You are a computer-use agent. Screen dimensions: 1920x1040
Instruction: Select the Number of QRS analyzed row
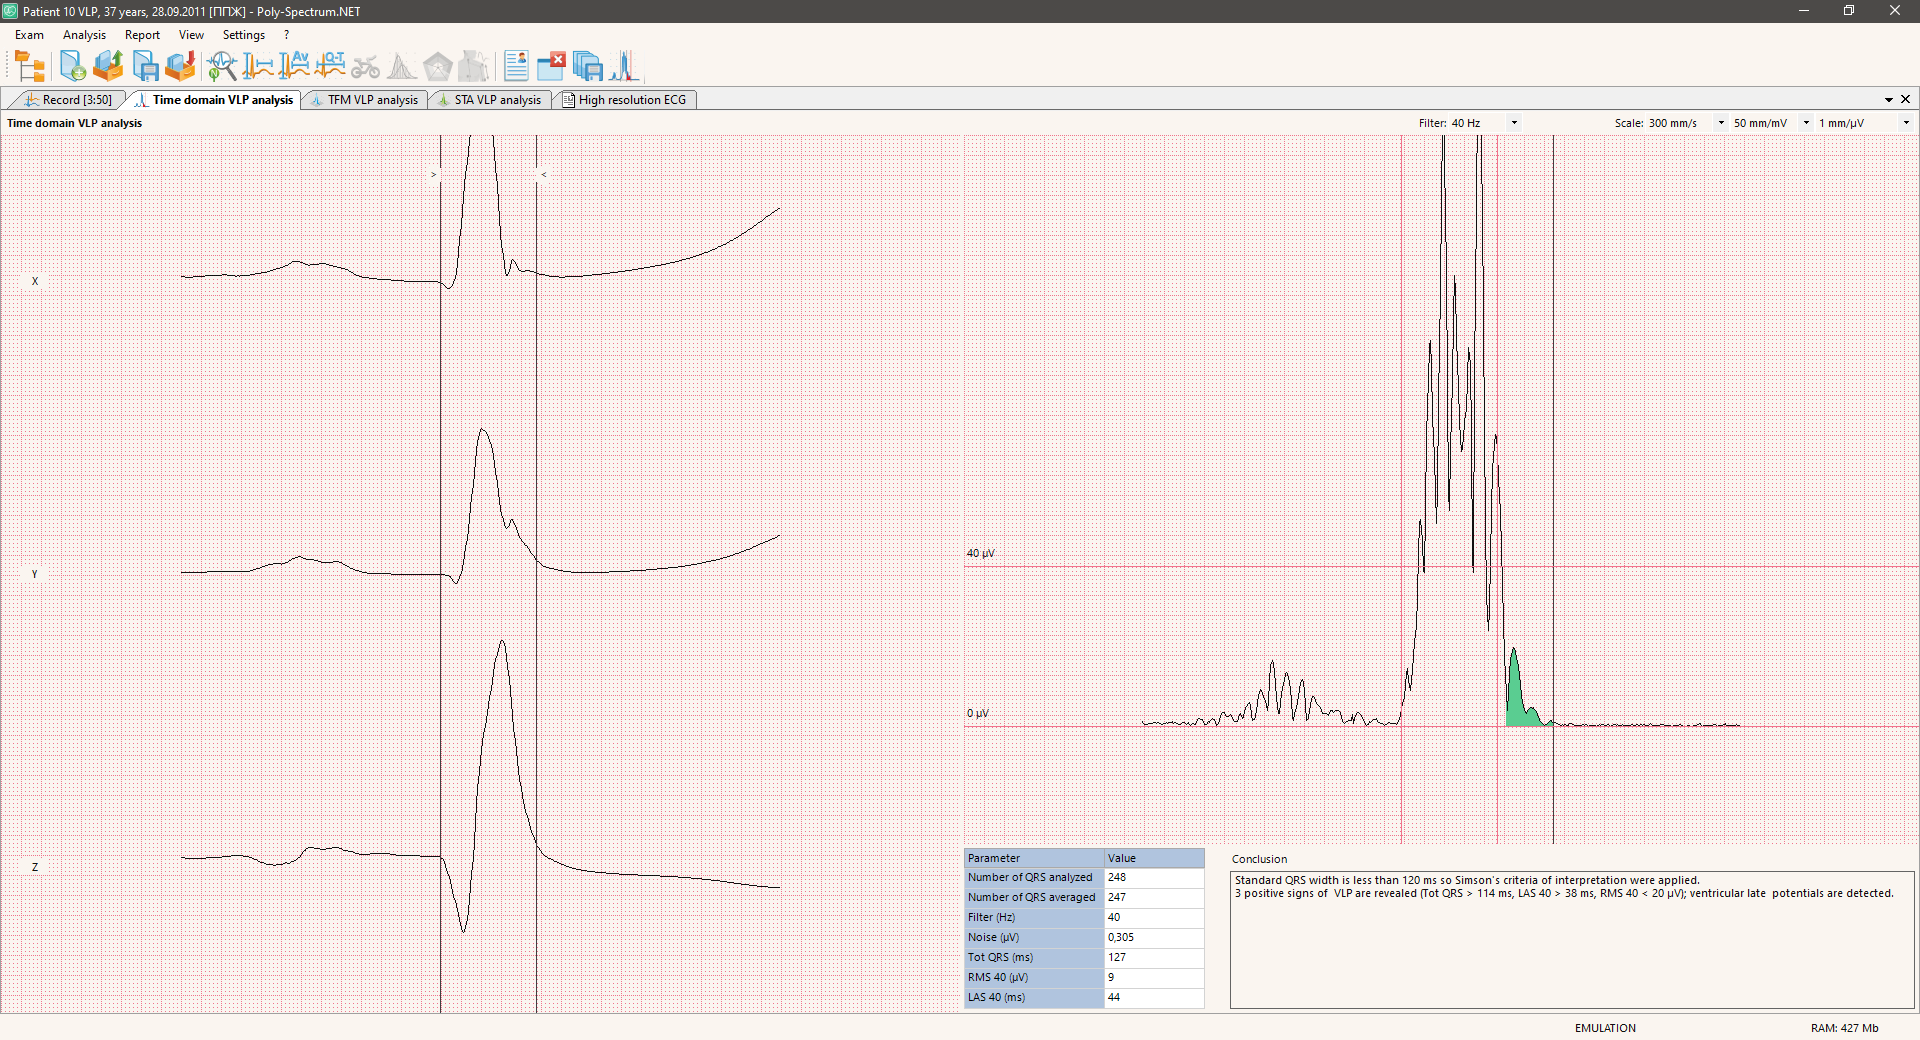point(1084,877)
